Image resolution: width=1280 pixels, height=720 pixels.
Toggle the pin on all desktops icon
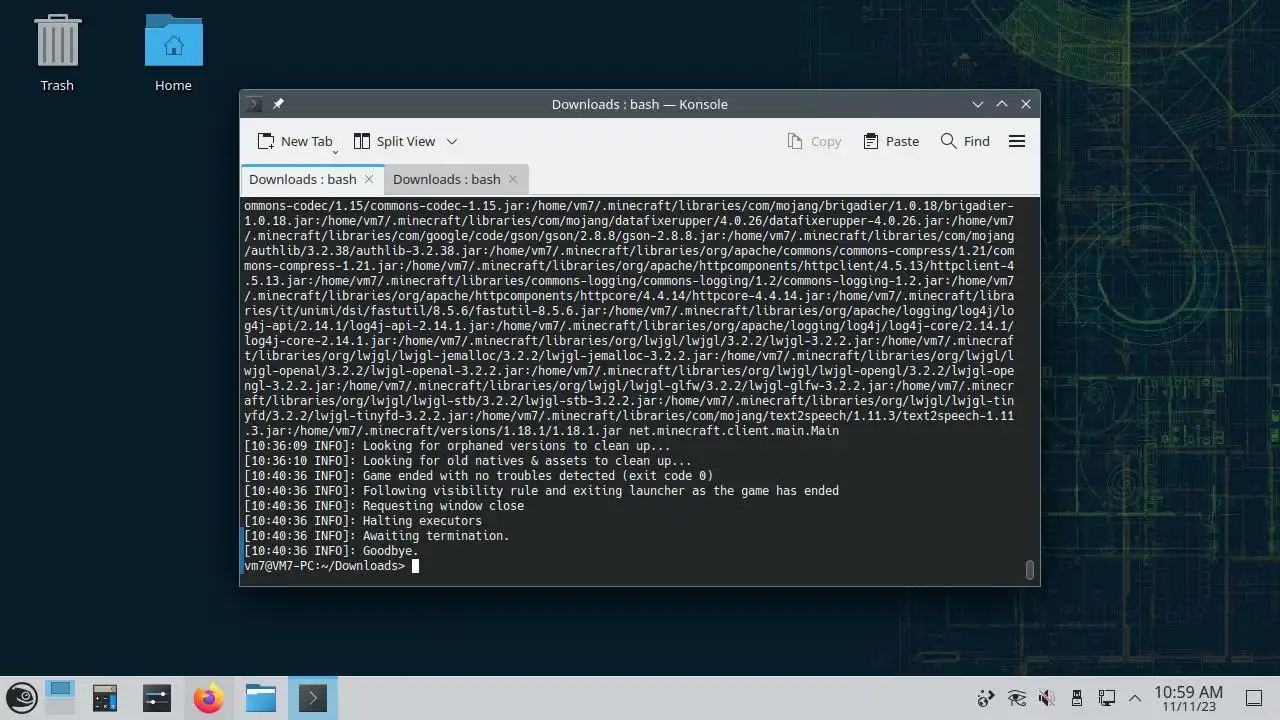(x=278, y=104)
